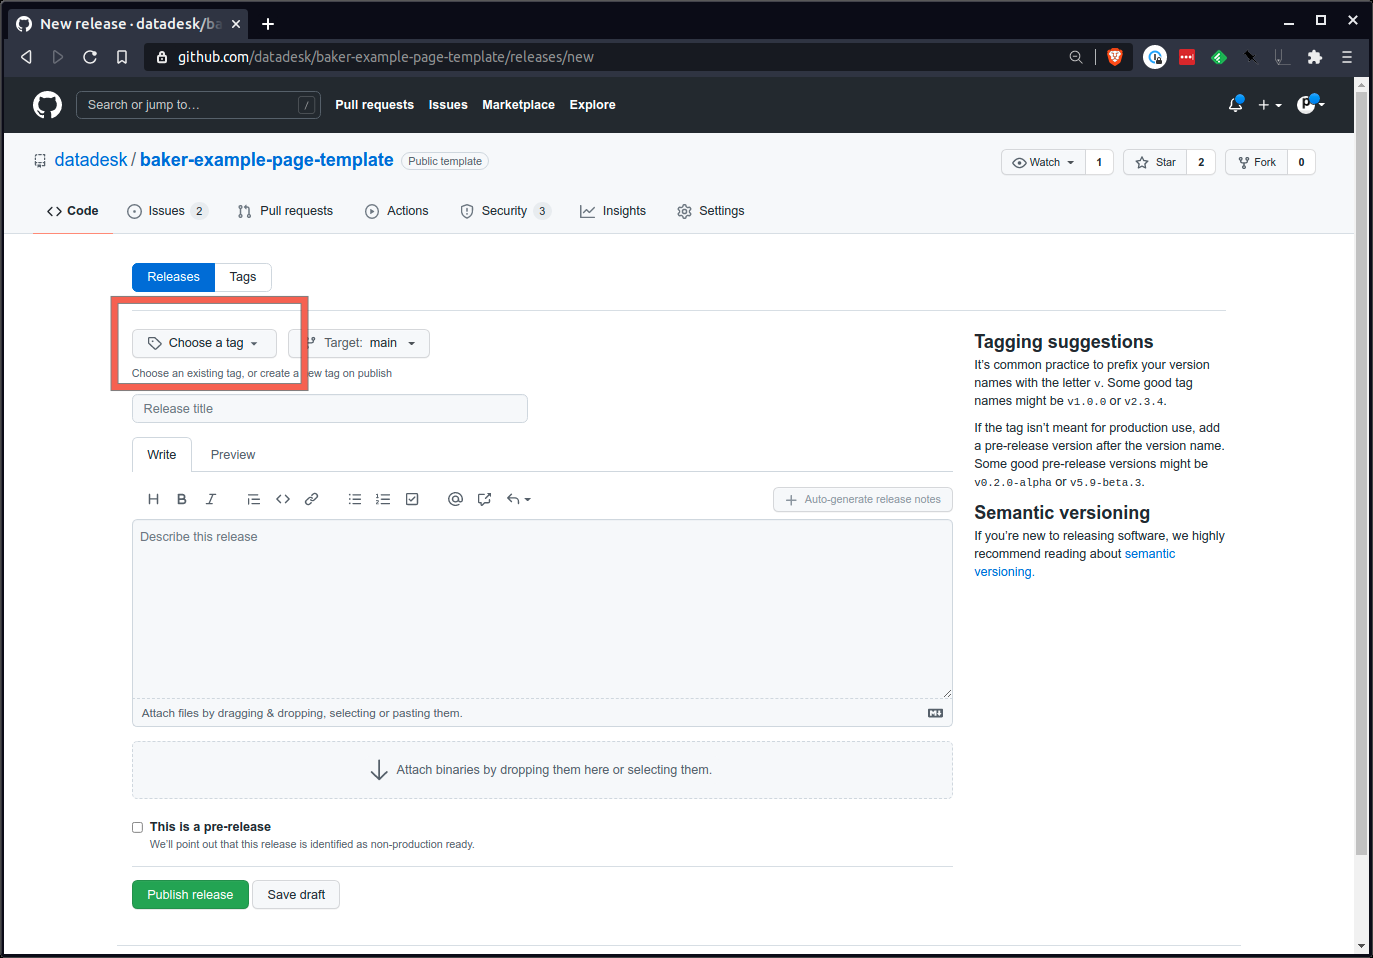Check This is a pre-release
Image resolution: width=1373 pixels, height=958 pixels.
(x=138, y=827)
